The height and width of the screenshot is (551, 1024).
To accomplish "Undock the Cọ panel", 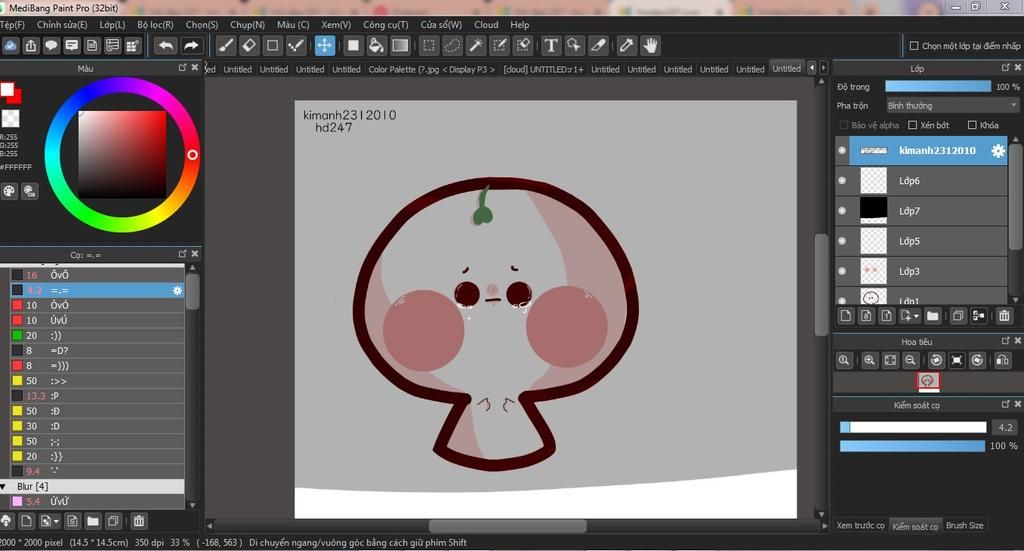I will pyautogui.click(x=183, y=254).
